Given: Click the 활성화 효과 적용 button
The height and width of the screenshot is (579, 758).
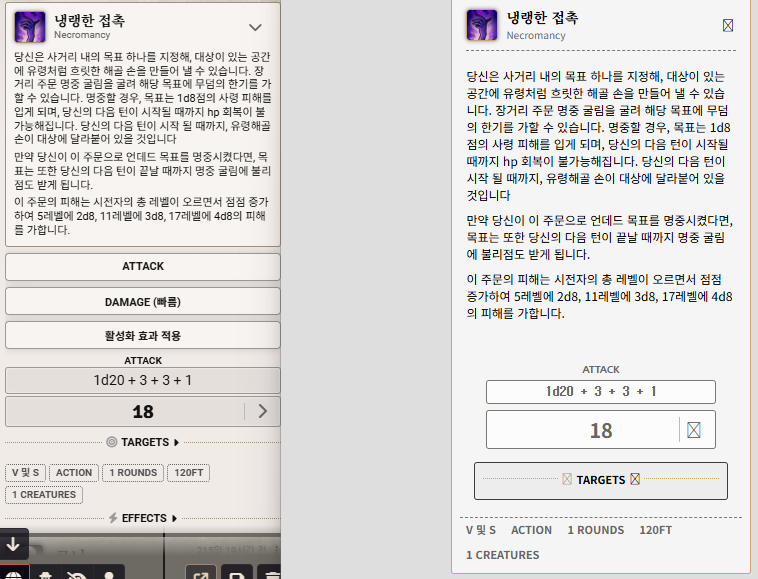Looking at the screenshot, I should [x=143, y=335].
